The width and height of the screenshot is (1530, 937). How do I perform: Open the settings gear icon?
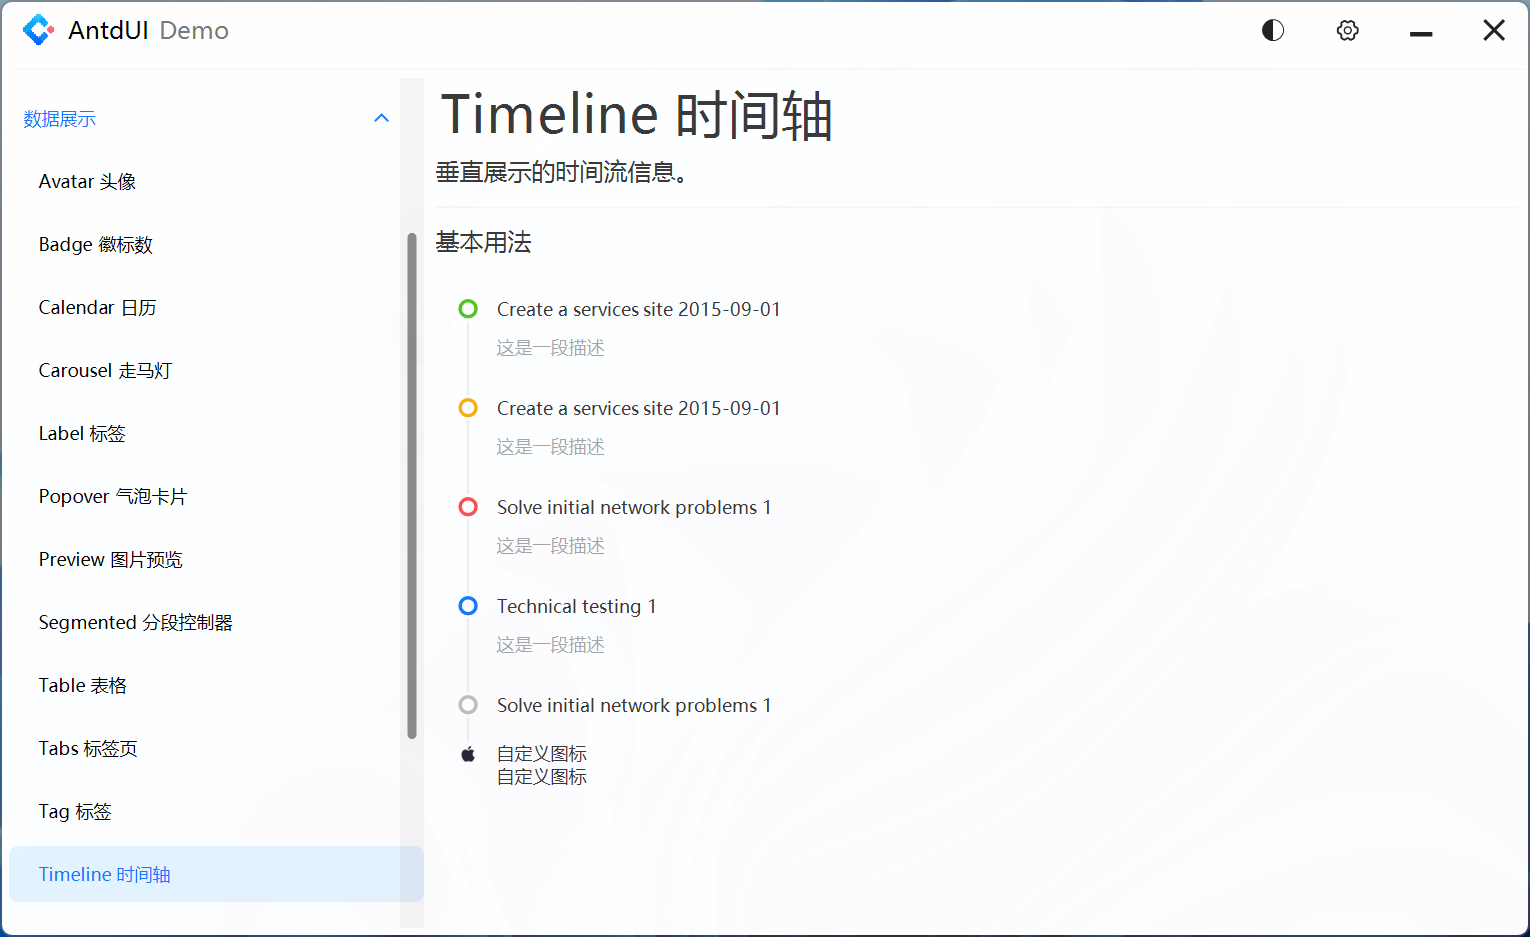coord(1347,30)
